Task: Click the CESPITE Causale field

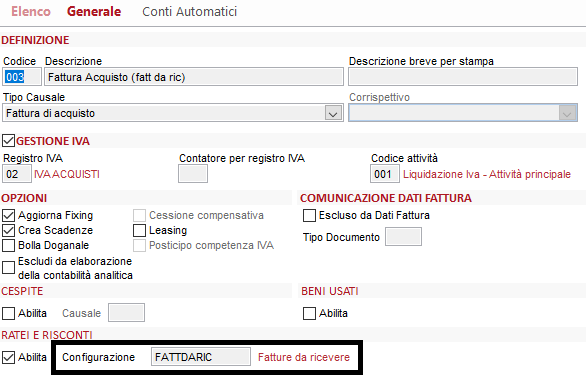Action: tap(126, 313)
